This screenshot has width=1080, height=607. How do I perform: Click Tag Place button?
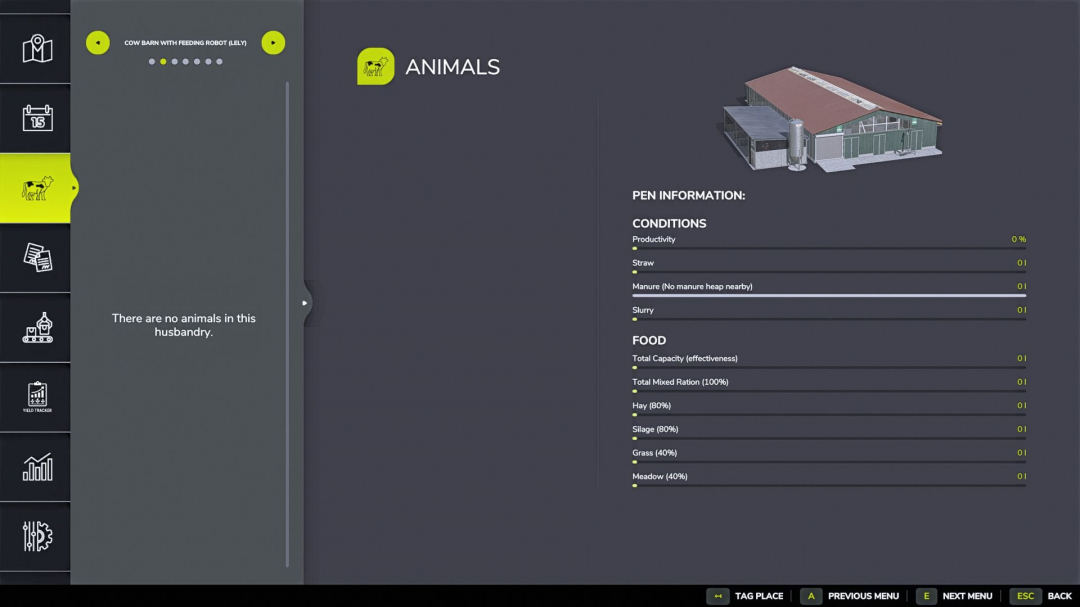click(745, 596)
